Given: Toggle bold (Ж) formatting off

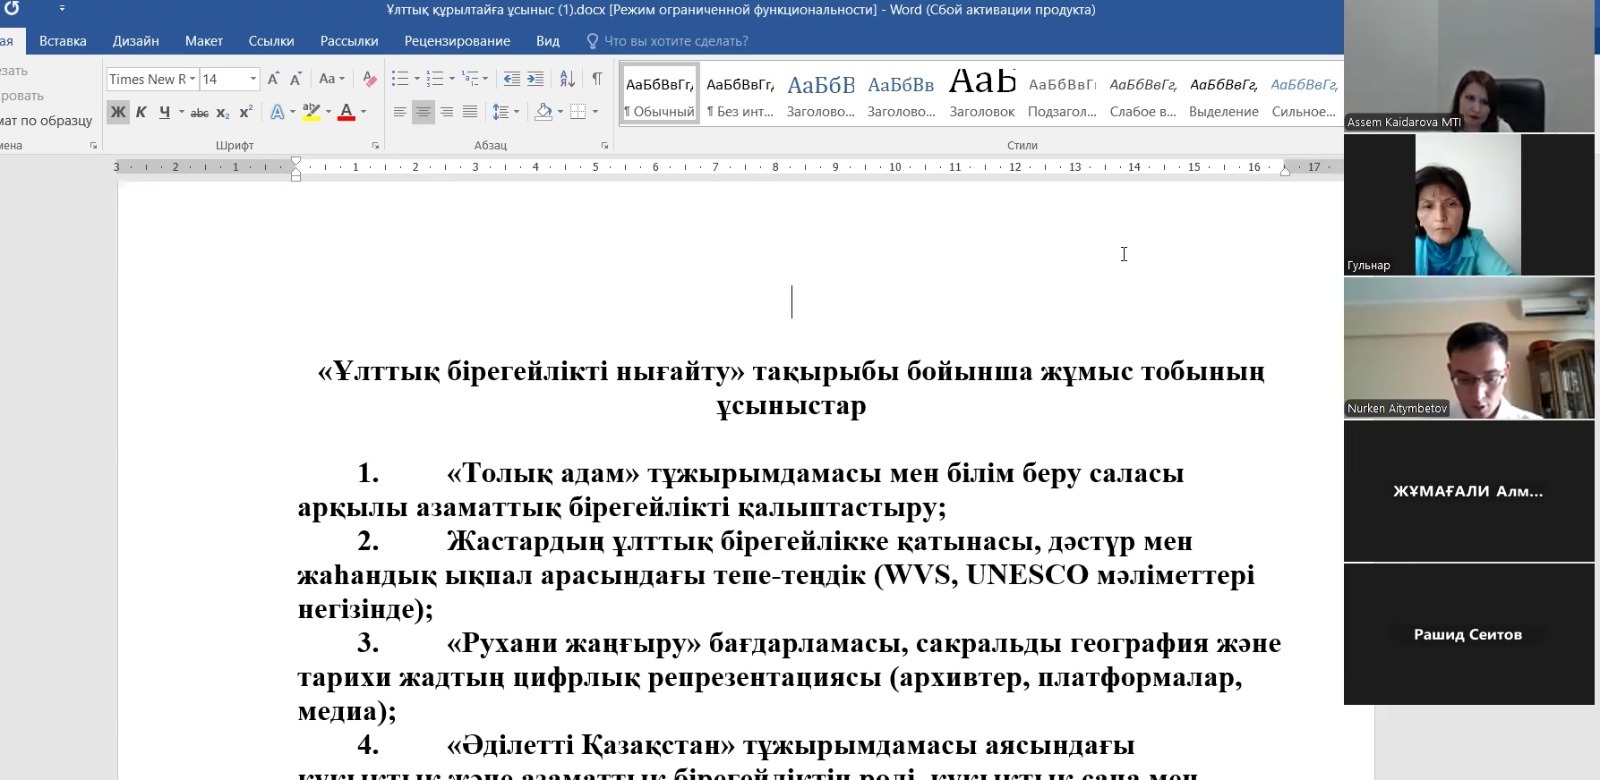Looking at the screenshot, I should [x=118, y=112].
